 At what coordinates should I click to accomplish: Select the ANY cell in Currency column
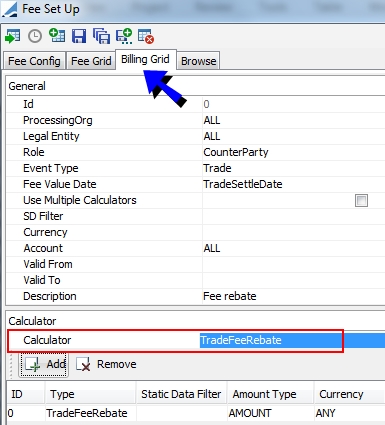pyautogui.click(x=350, y=413)
